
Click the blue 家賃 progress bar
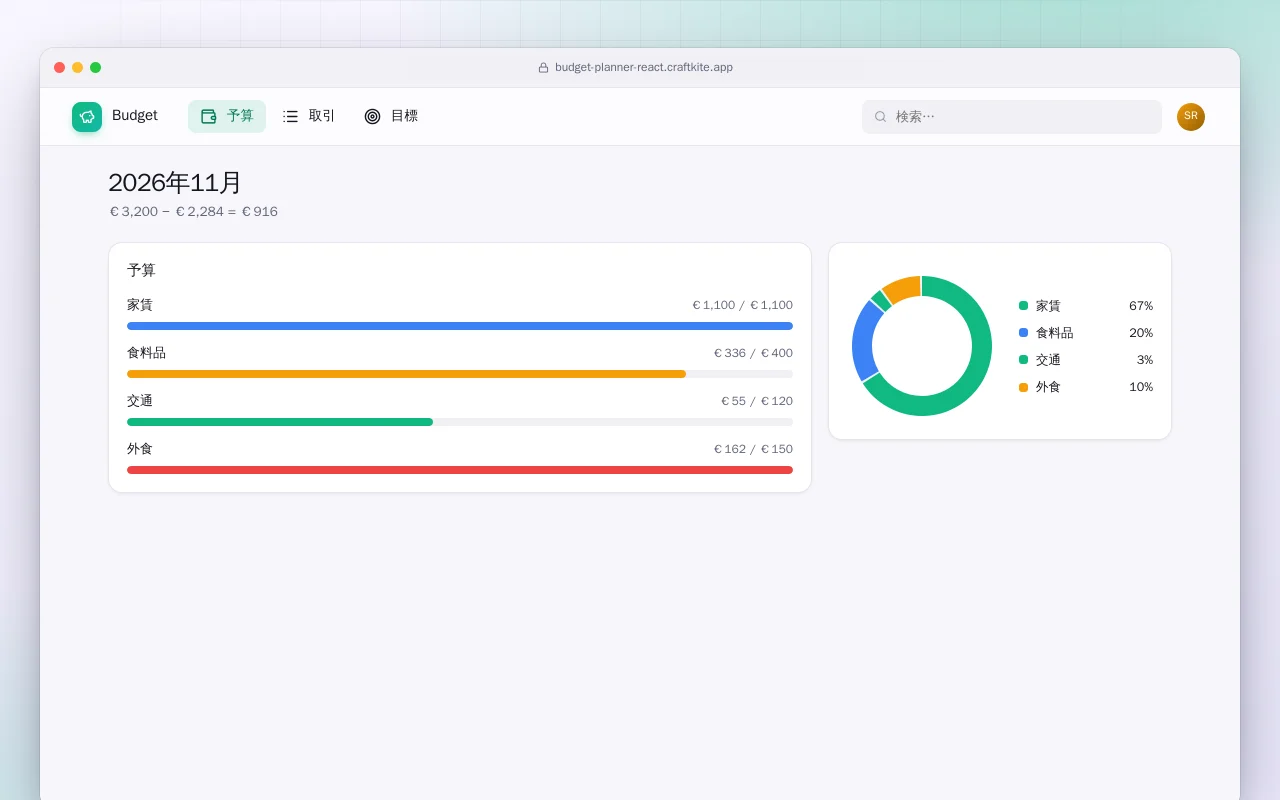coord(460,326)
